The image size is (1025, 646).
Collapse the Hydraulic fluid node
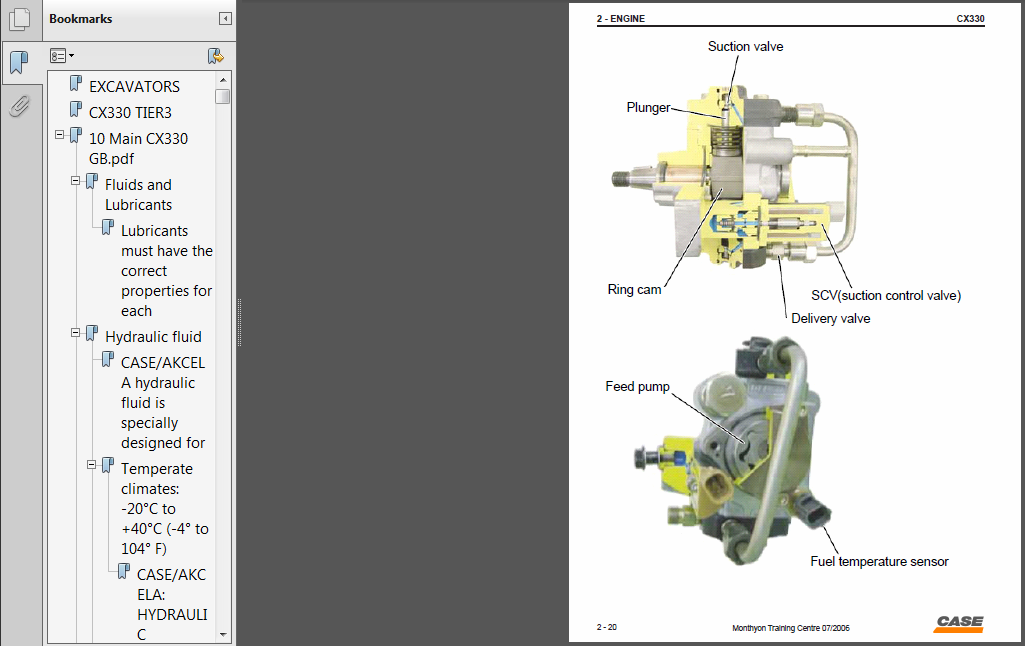pos(75,333)
